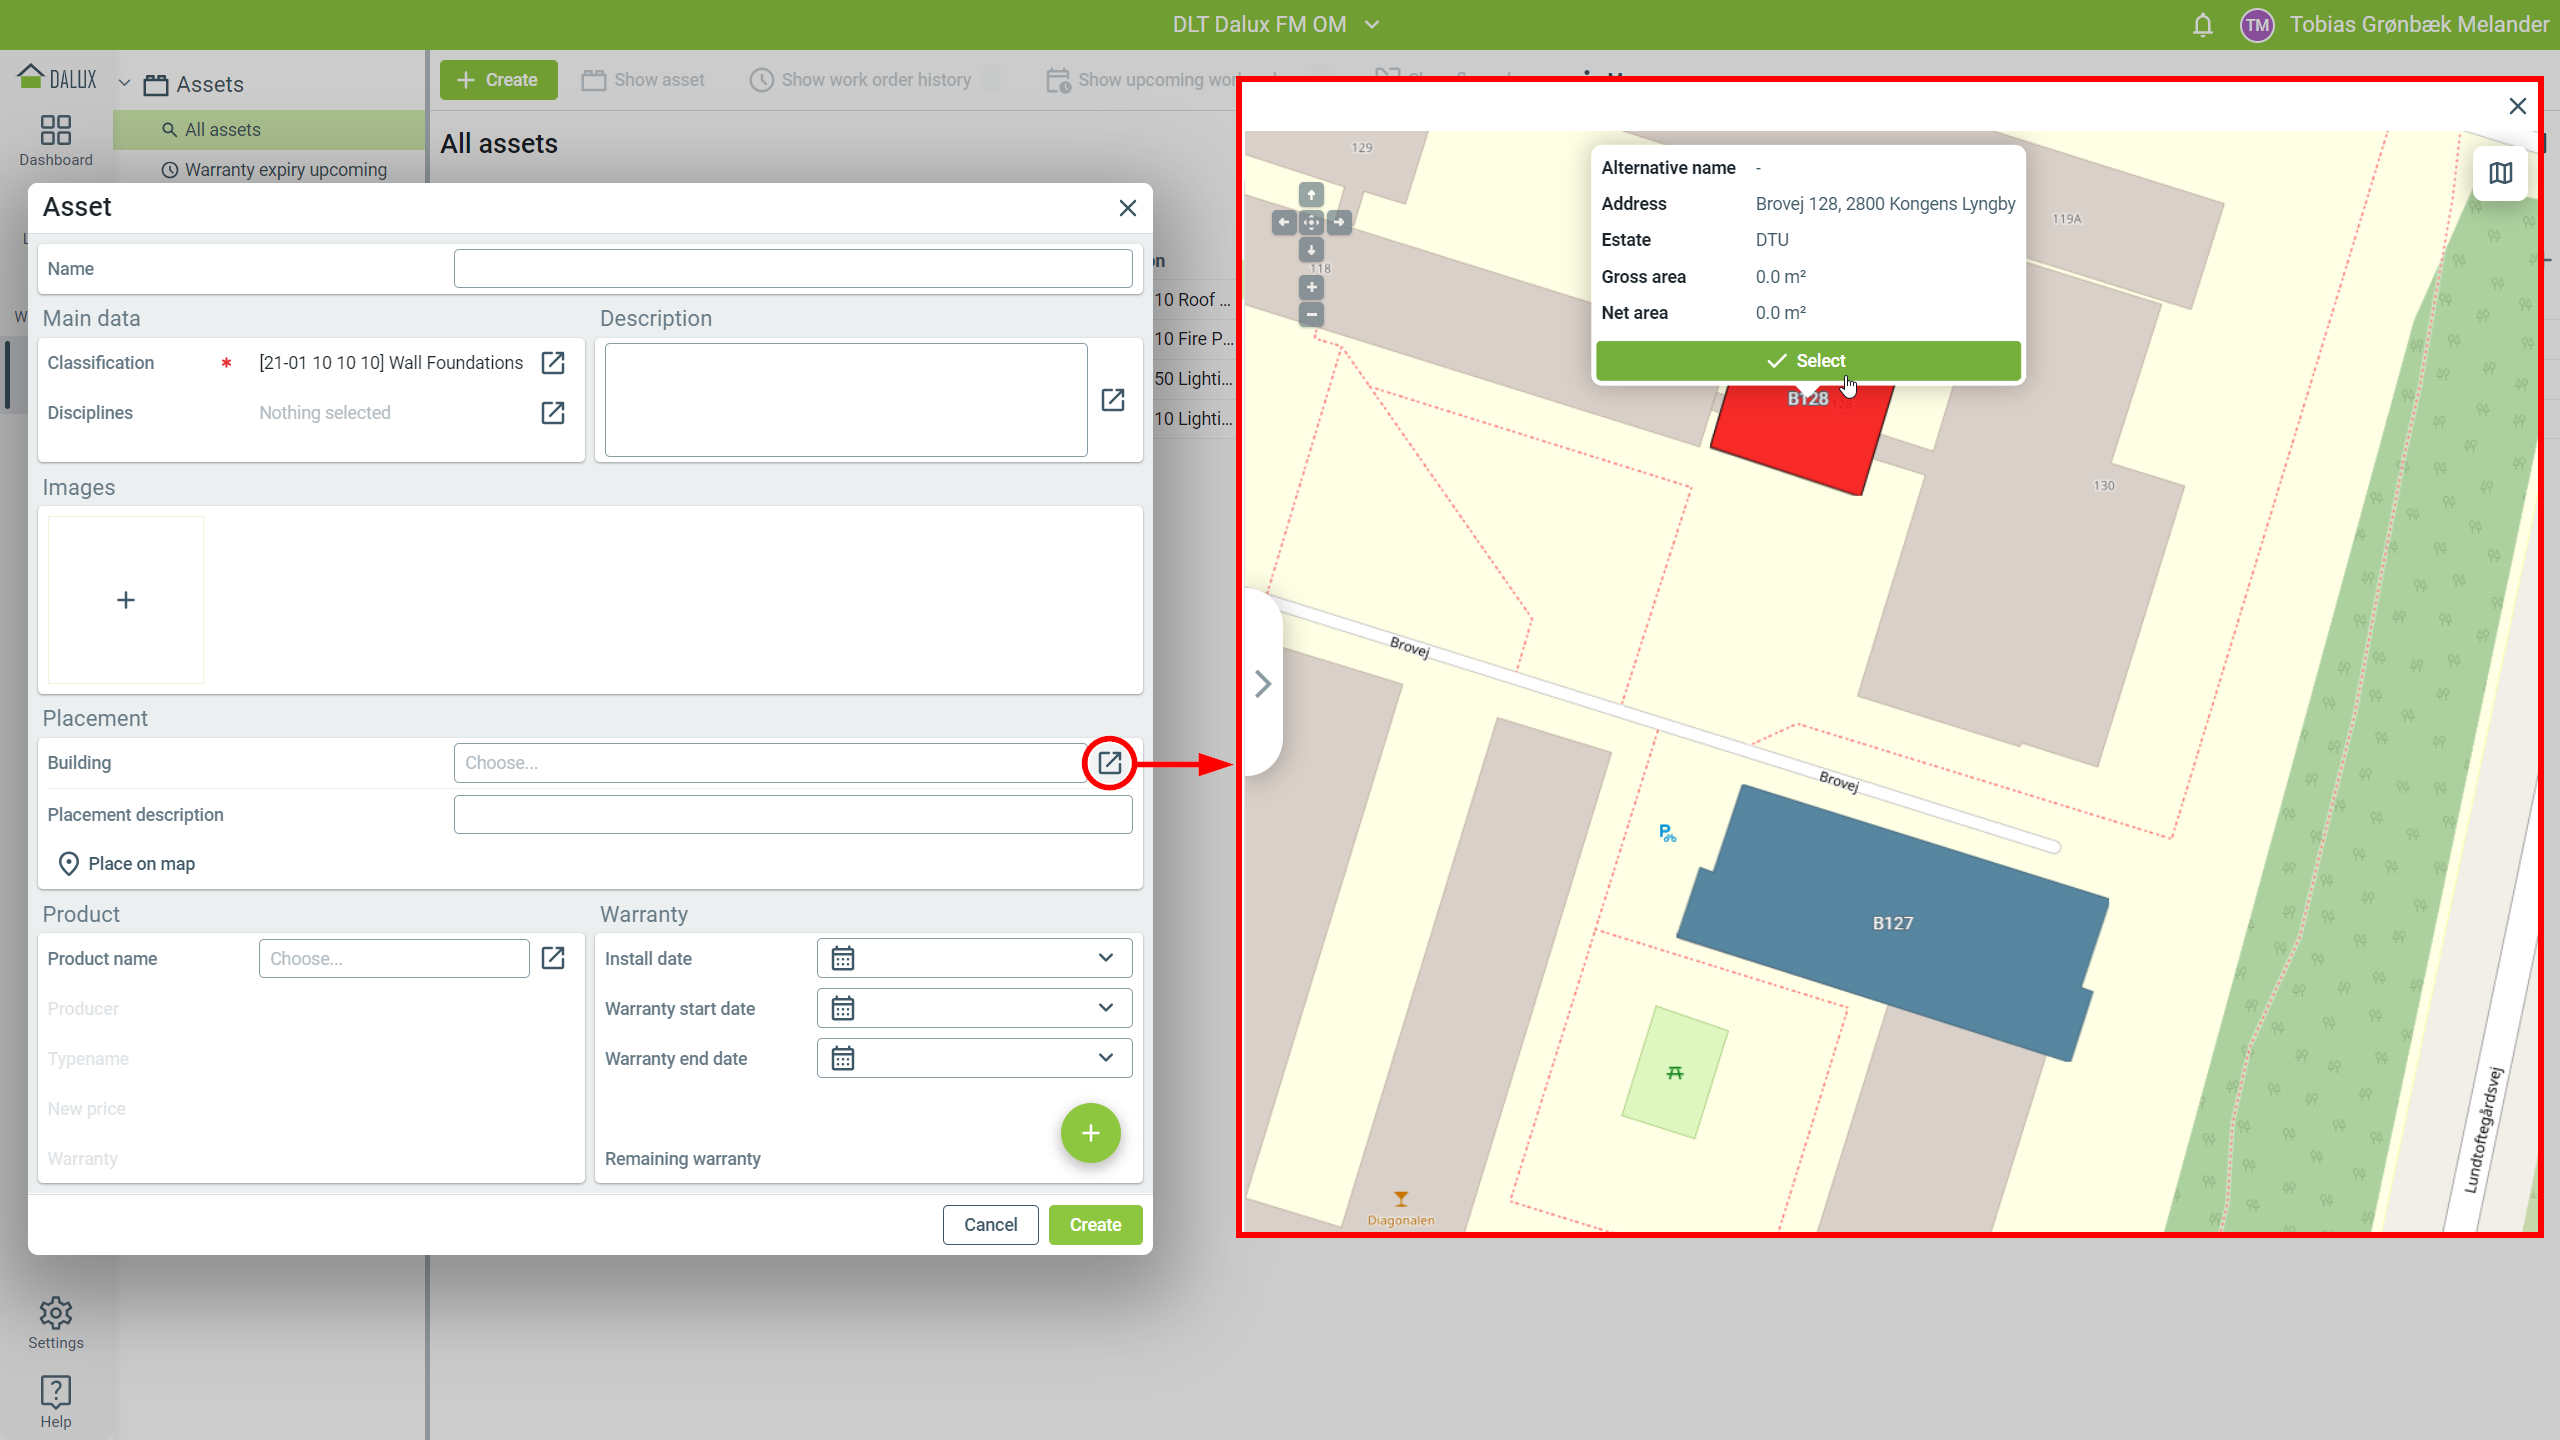Select All assets in sidebar
2560x1440 pixels.
pos(222,130)
